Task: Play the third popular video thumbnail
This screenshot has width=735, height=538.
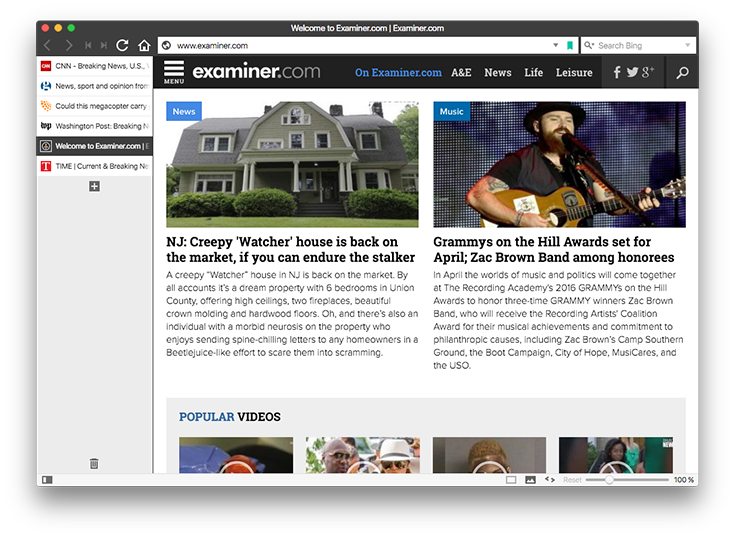Action: (489, 455)
